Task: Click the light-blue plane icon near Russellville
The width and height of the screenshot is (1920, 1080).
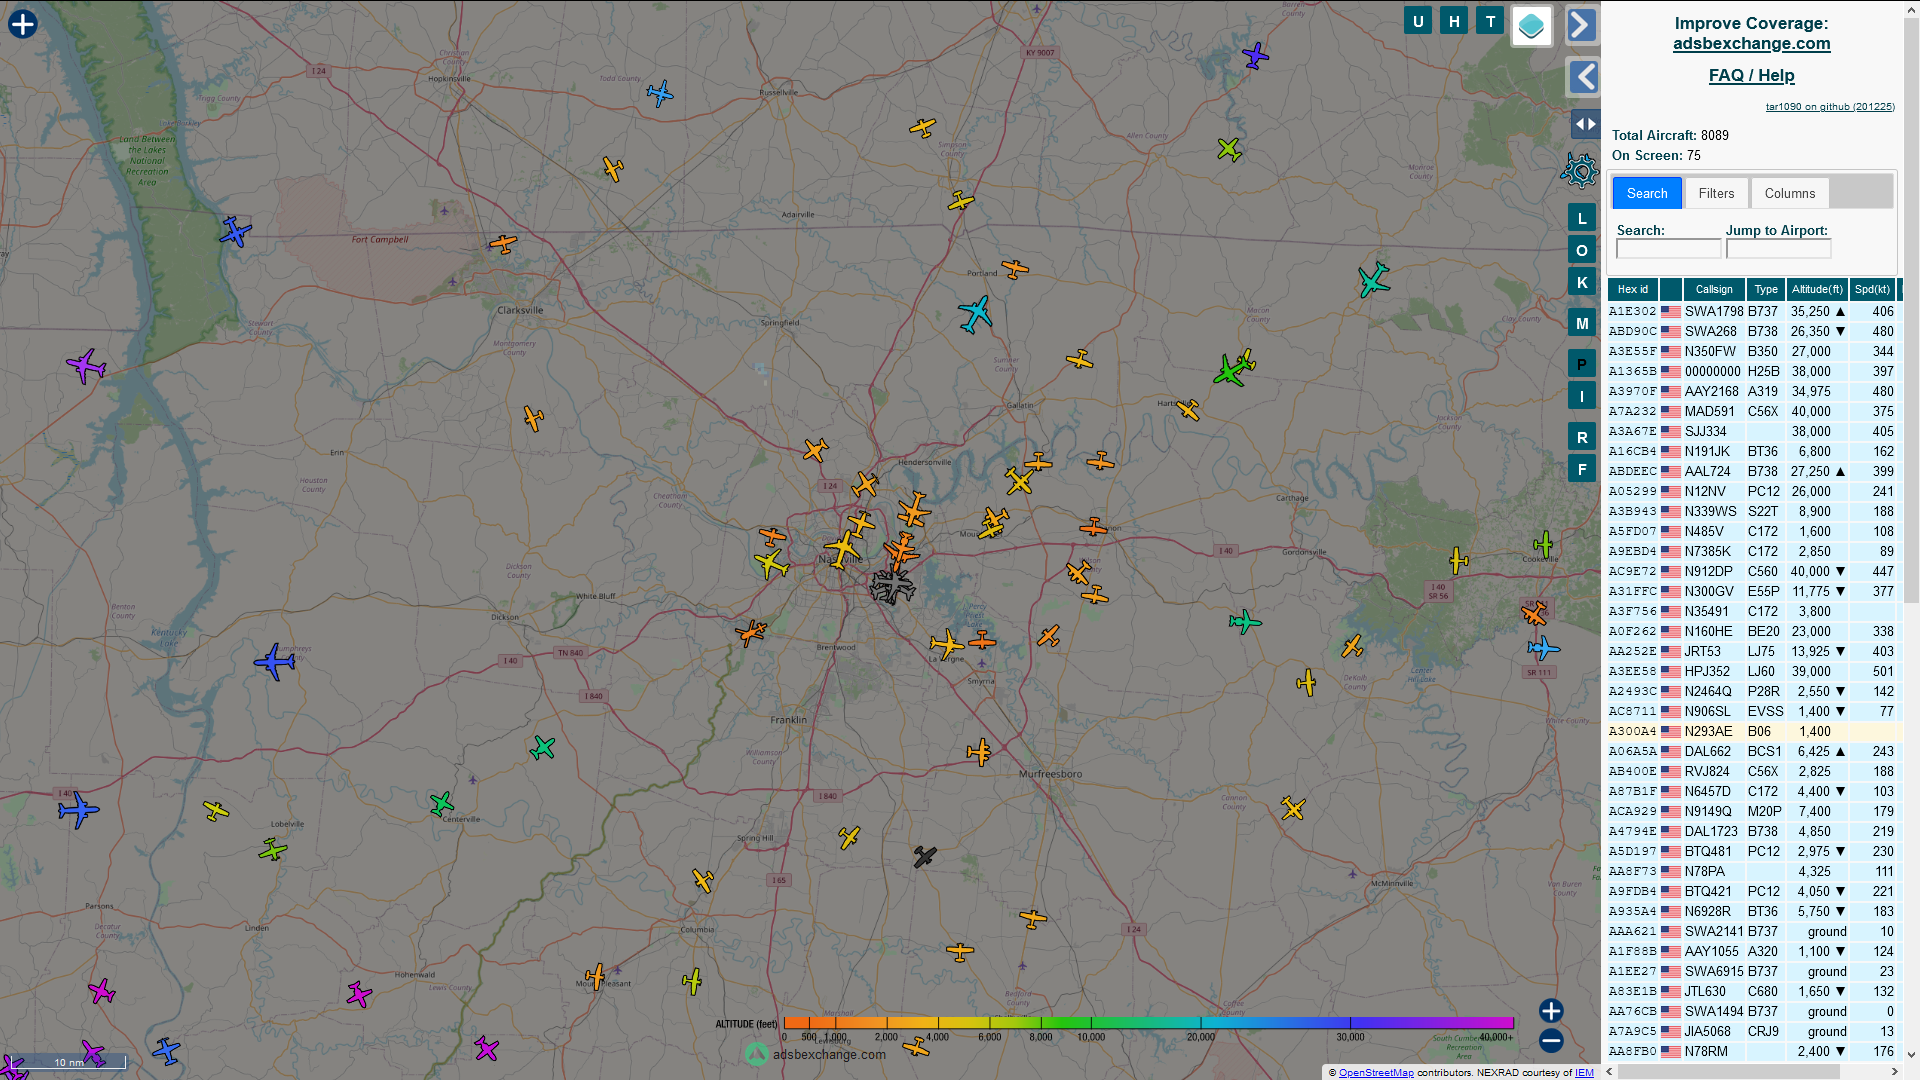Action: tap(660, 94)
